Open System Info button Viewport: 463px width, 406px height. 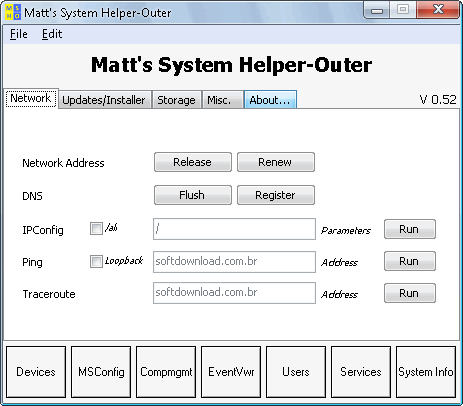(426, 372)
